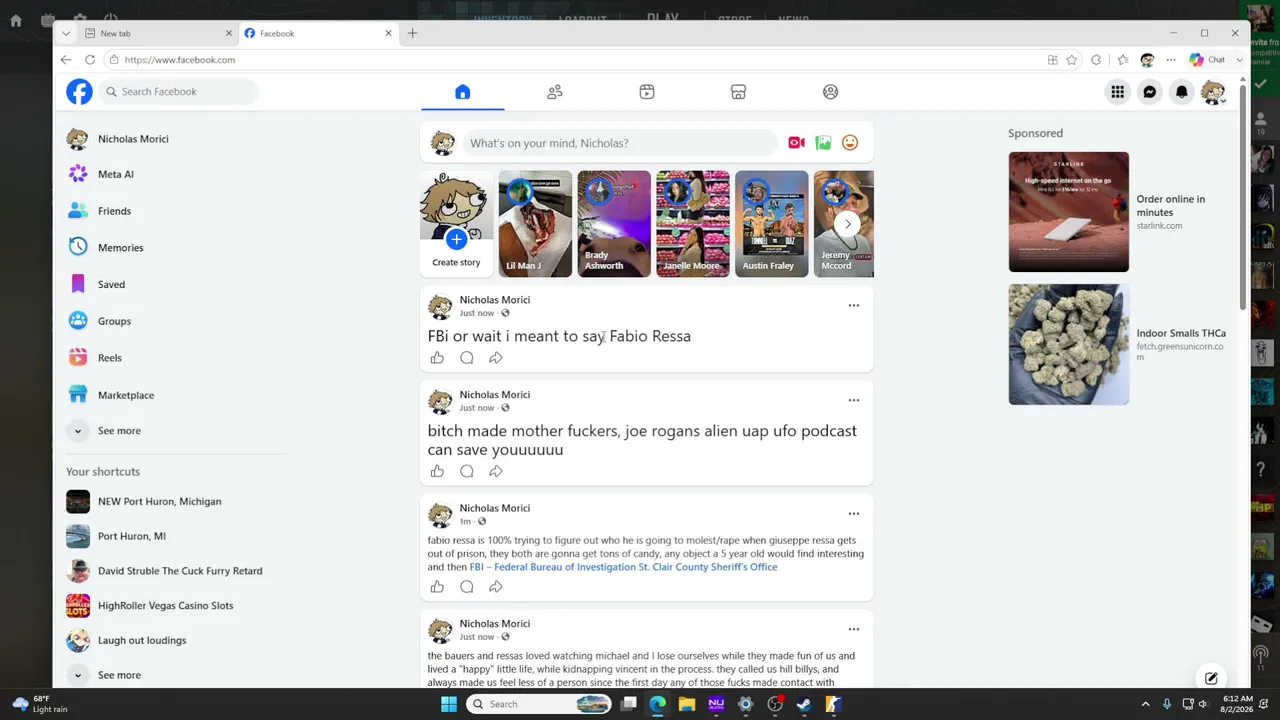The height and width of the screenshot is (720, 1280).
Task: Comment on the 'FBi or wait' post
Action: [467, 358]
